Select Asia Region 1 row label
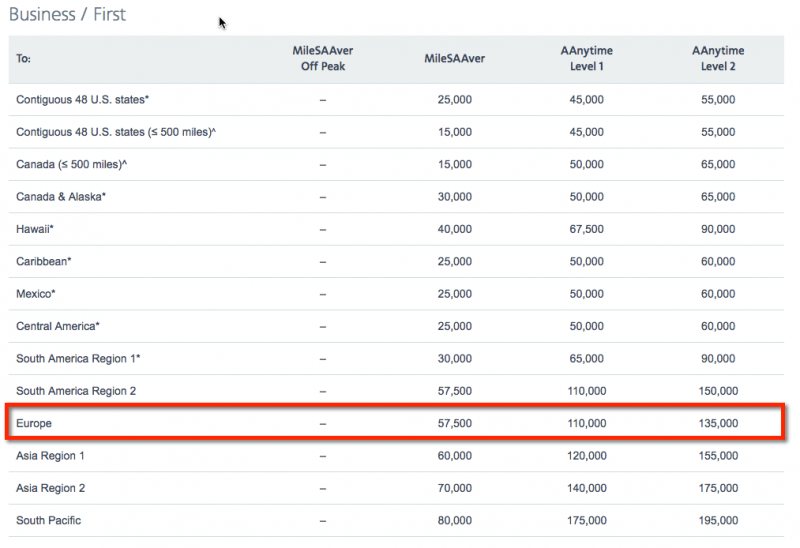 click(50, 456)
